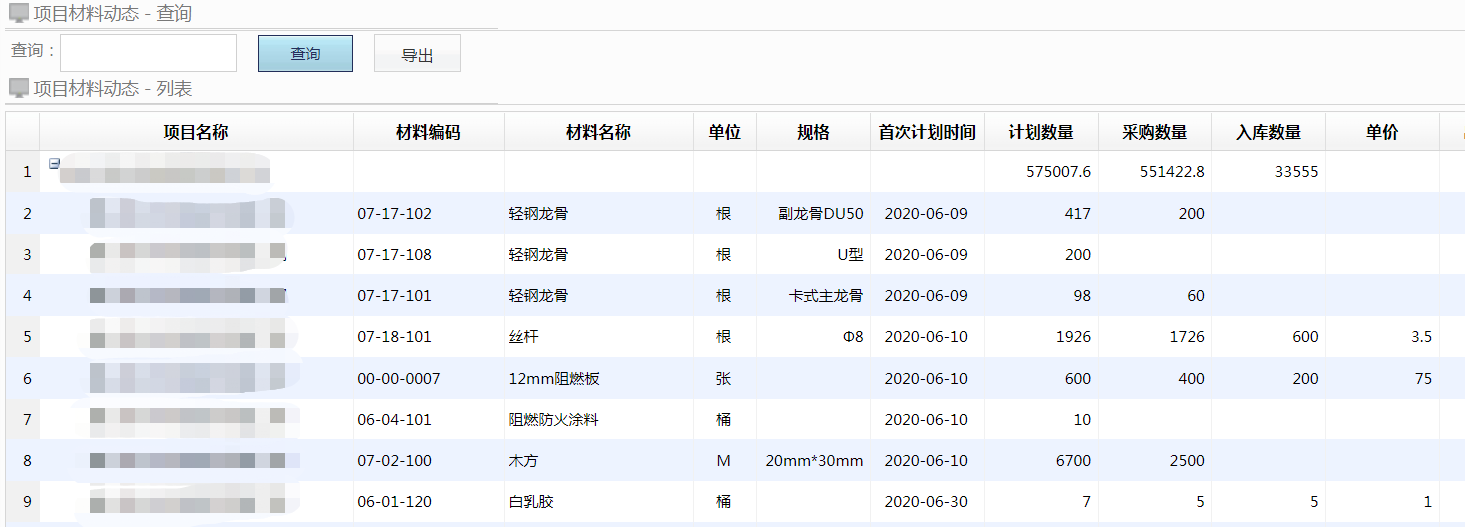This screenshot has height=527, width=1465.
Task: Select the 丝杆 material row
Action: (x=523, y=337)
